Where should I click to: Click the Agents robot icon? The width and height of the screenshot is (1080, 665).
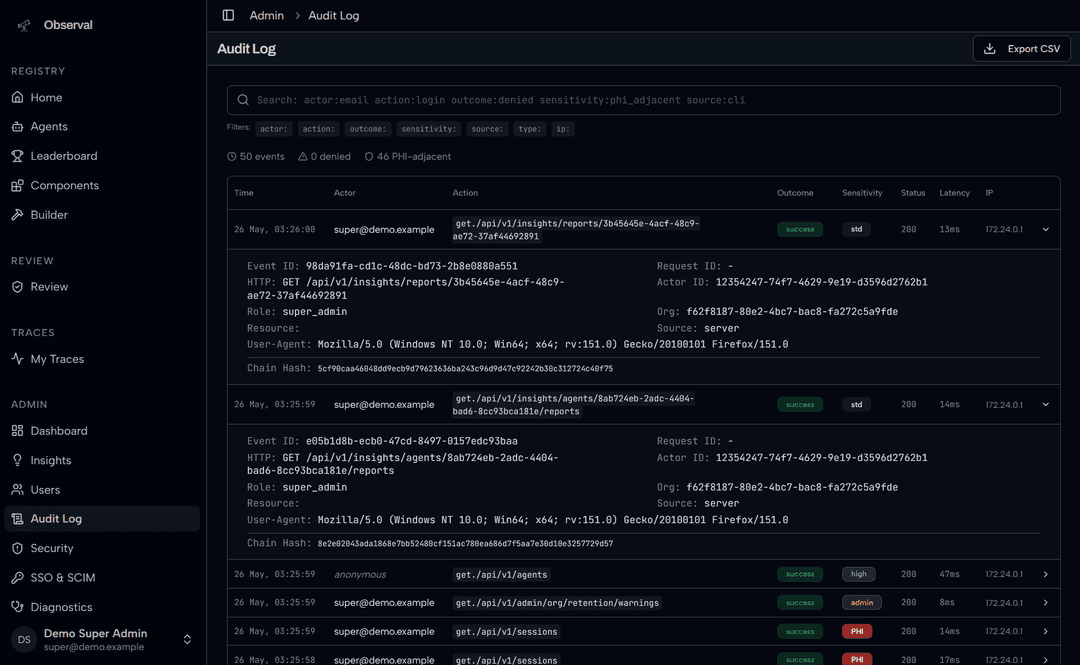click(x=17, y=127)
